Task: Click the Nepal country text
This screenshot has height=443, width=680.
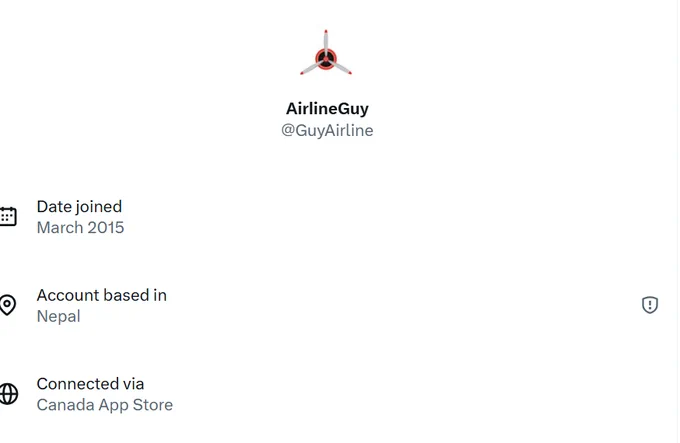Action: pos(59,316)
